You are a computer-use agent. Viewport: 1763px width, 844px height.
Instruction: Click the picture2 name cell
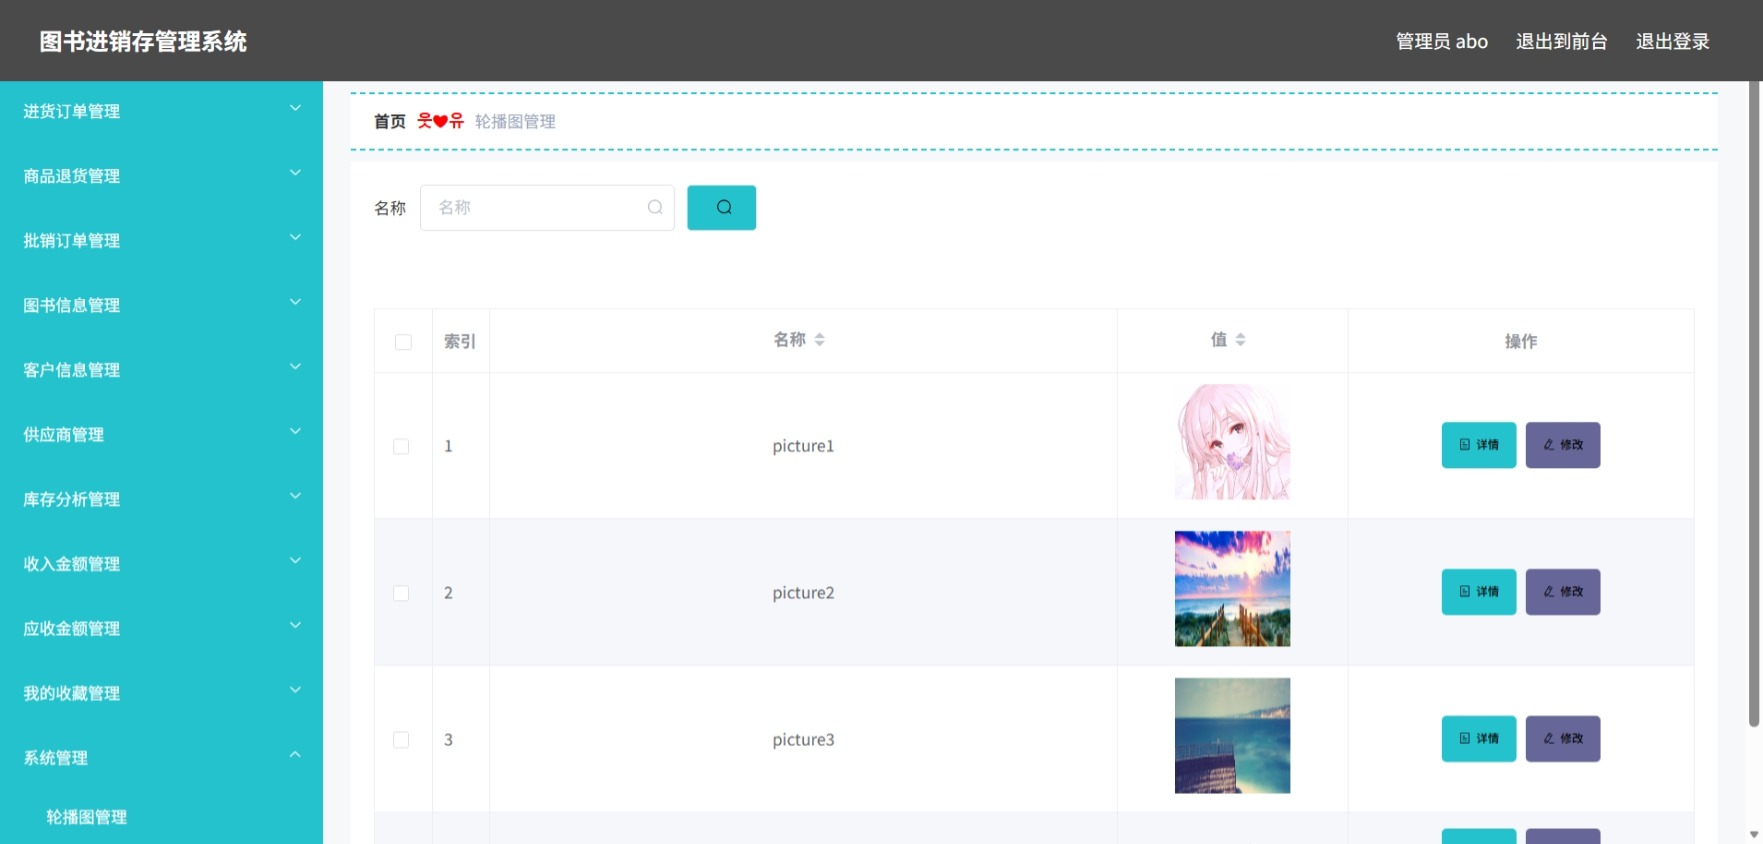coord(803,593)
